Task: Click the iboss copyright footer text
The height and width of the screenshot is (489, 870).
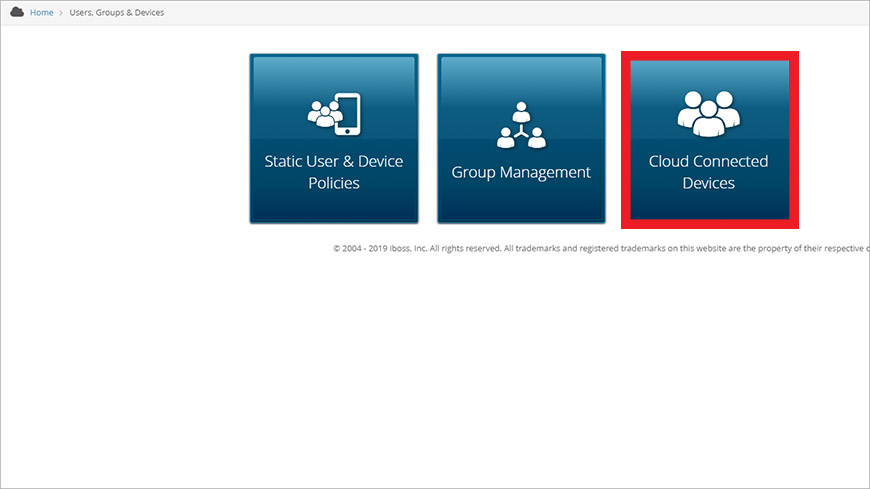Action: pos(601,248)
